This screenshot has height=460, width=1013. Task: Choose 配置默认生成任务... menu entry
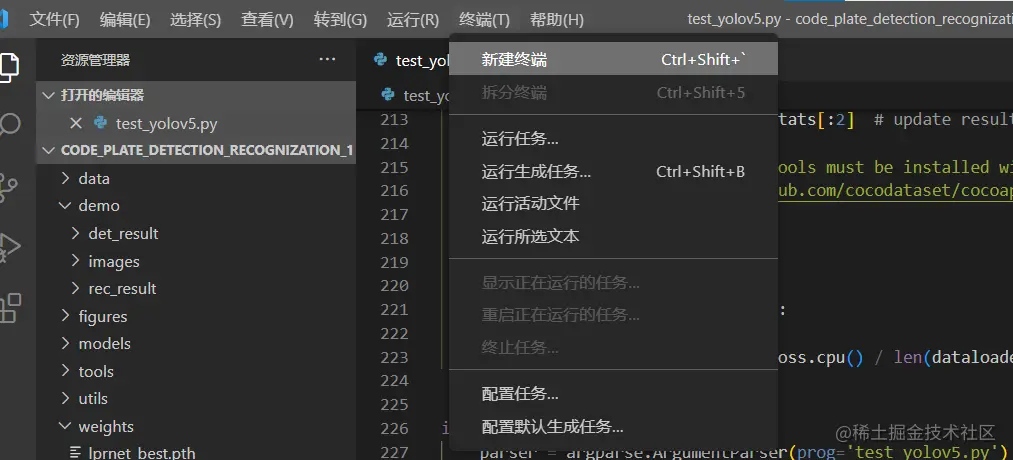[613, 426]
